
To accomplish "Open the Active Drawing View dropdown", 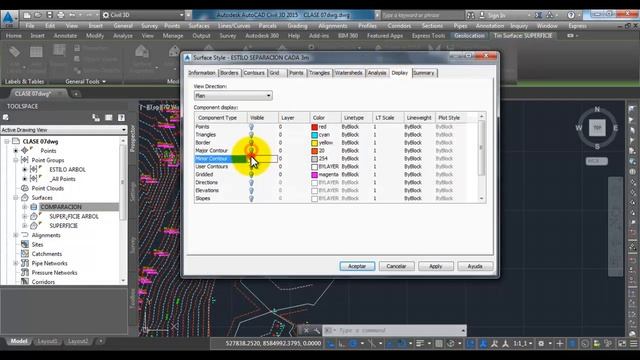I will (x=64, y=130).
